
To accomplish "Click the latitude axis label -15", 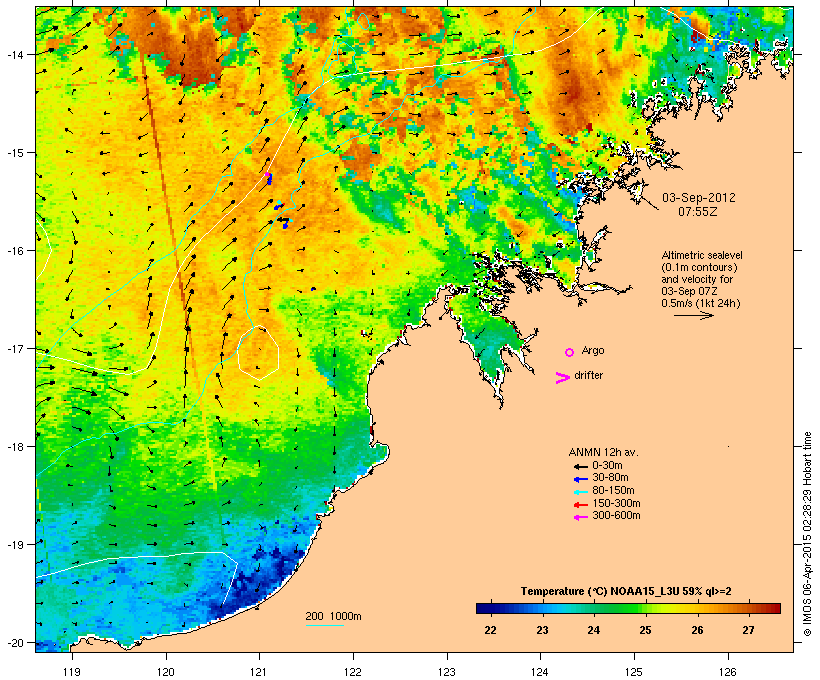I will click(x=15, y=153).
